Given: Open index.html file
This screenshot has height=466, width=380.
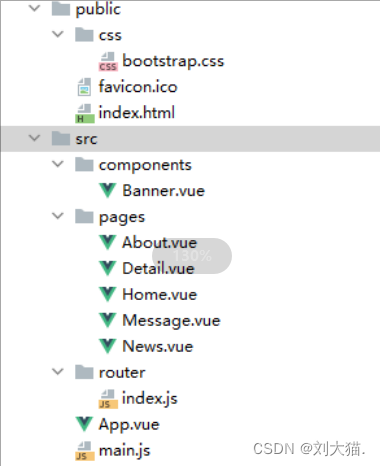Looking at the screenshot, I should click(x=137, y=113).
